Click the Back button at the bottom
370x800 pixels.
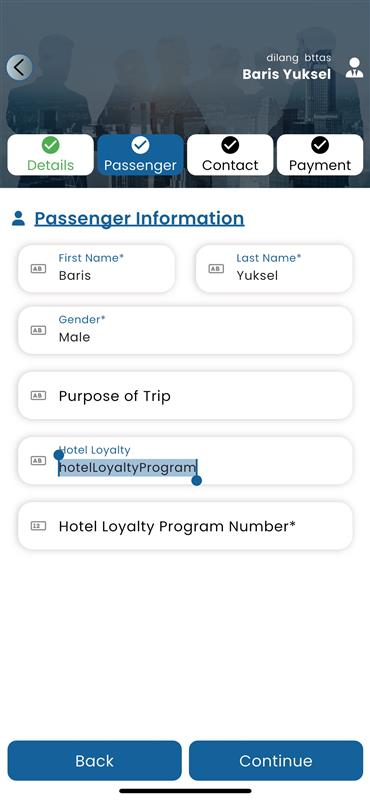[94, 761]
